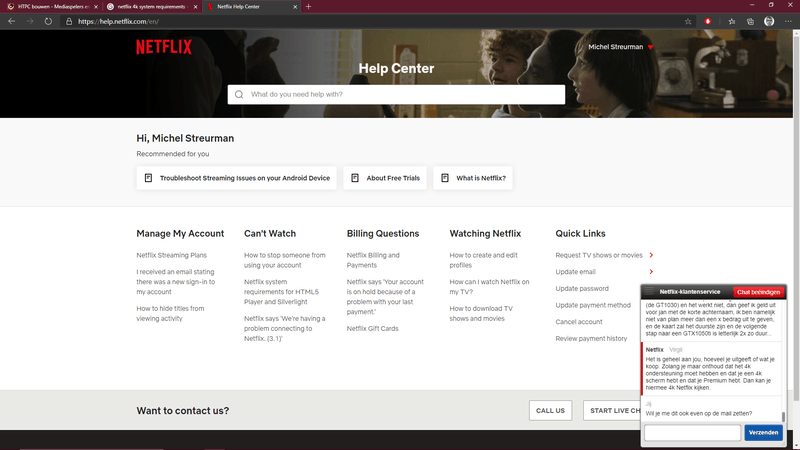Screen dimensions: 800x450
Task: Open About Free Trials article
Action: [x=385, y=178]
